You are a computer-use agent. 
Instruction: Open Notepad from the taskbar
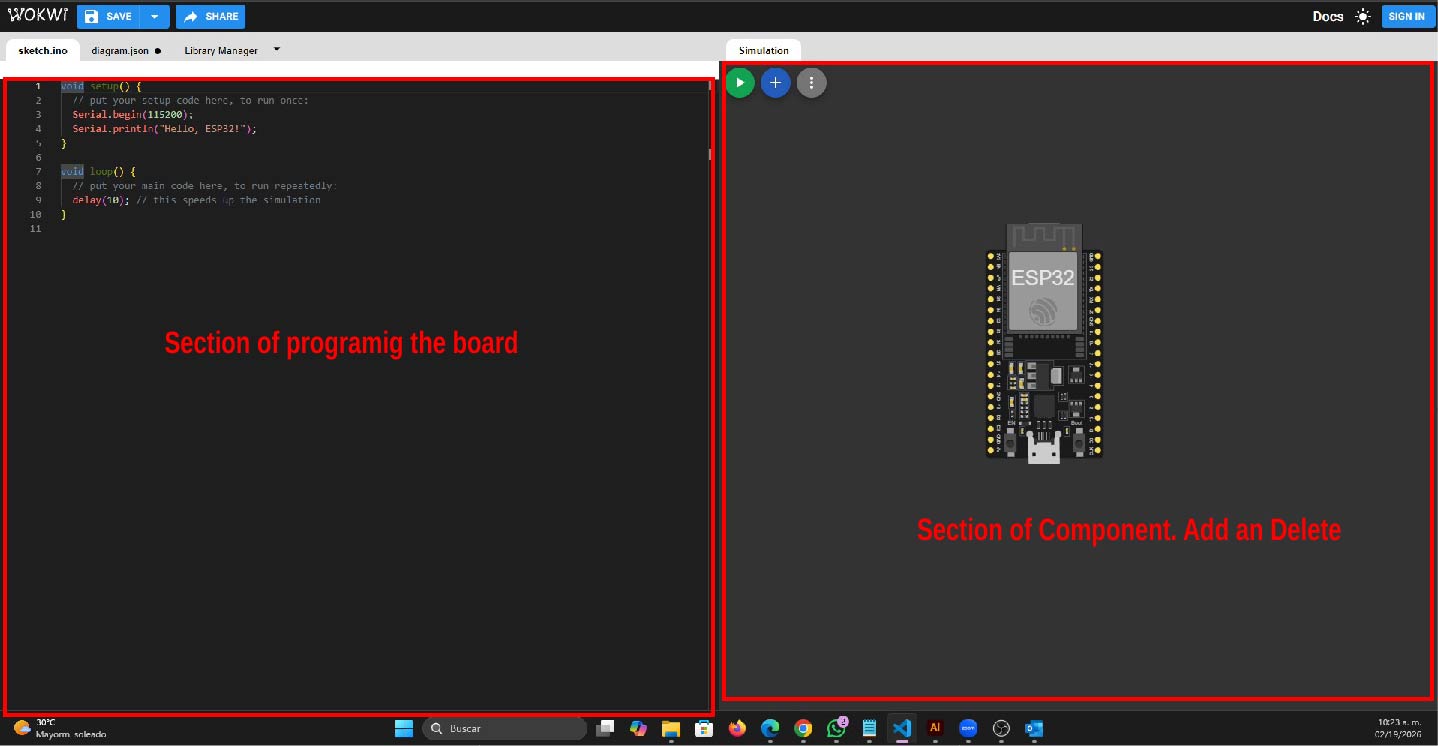869,728
